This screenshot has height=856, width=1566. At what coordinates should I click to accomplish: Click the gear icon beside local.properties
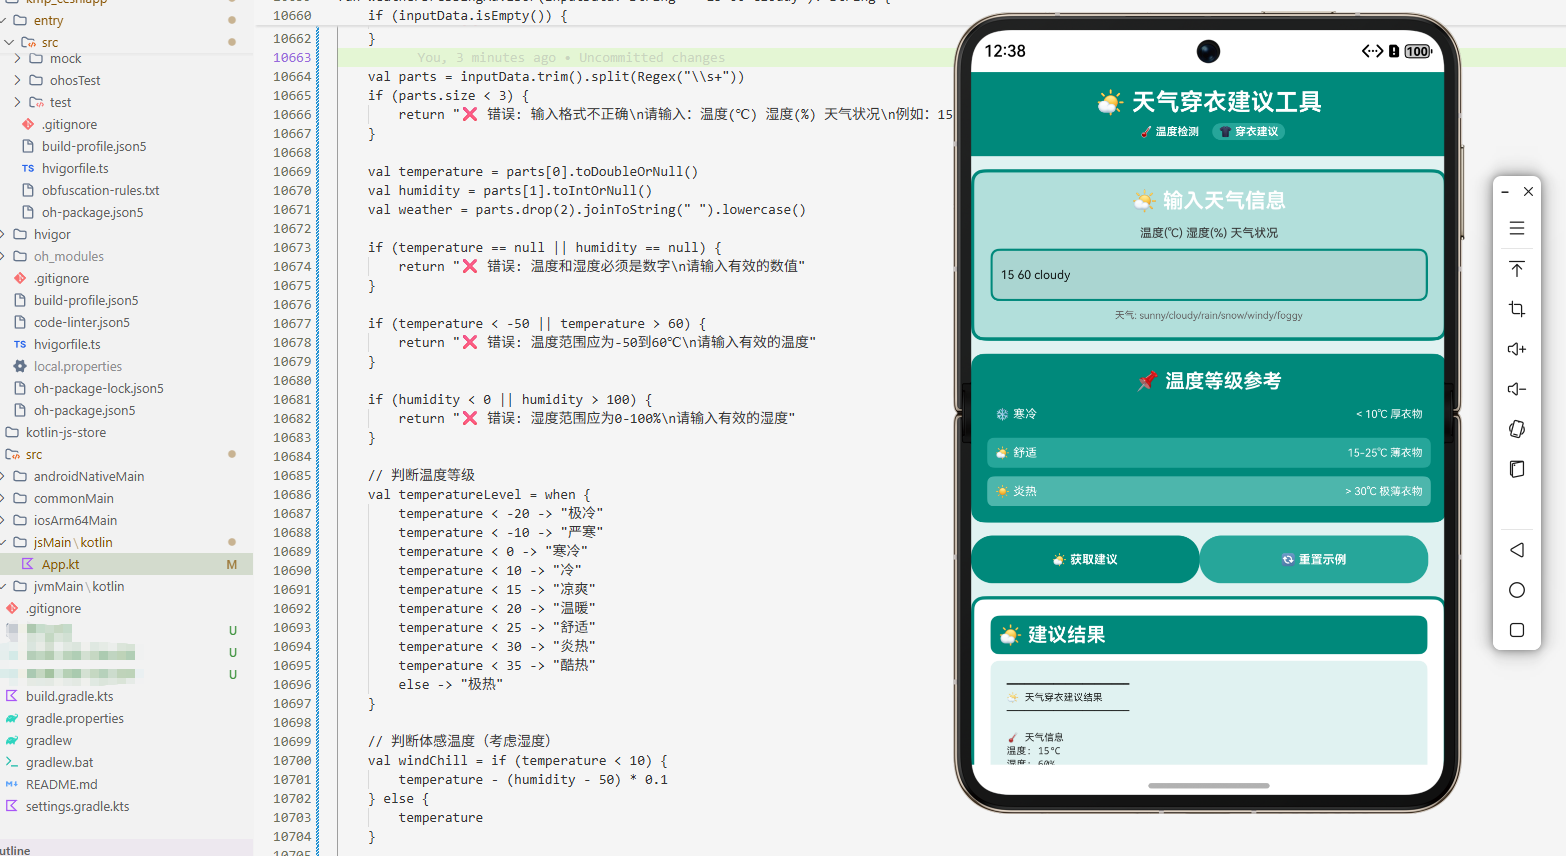click(x=20, y=366)
